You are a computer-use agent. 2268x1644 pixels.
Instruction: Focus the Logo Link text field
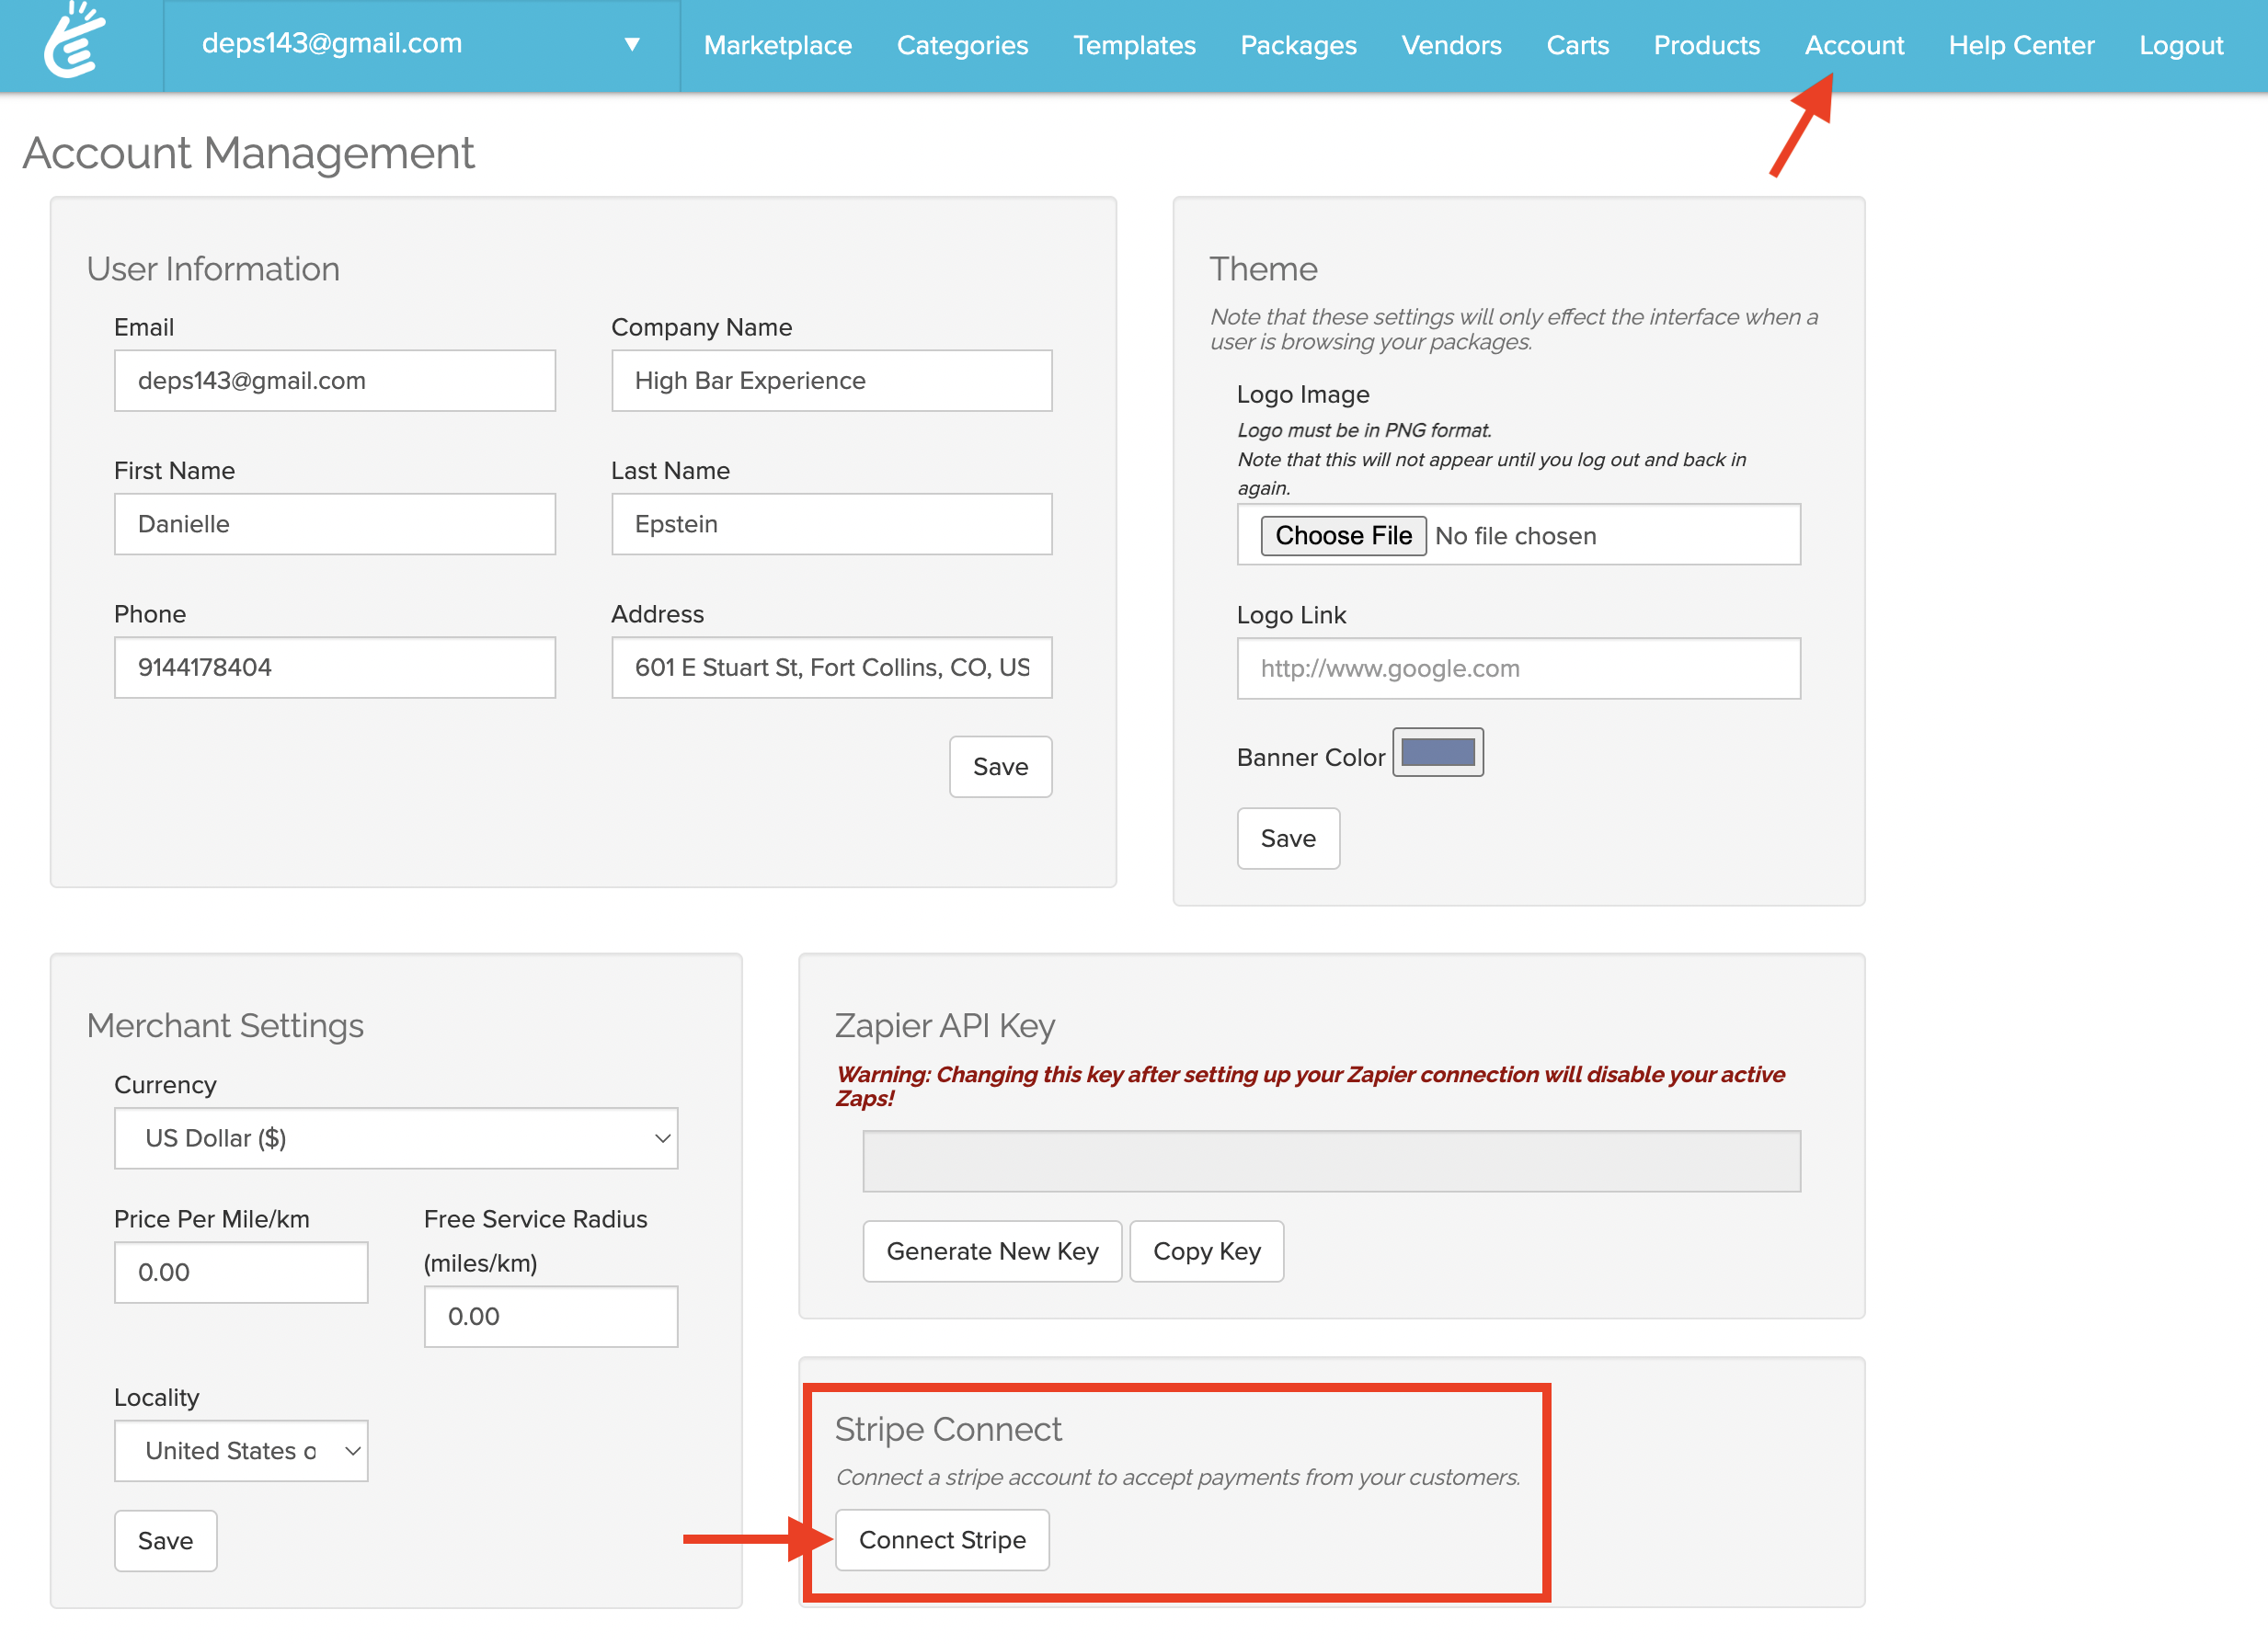(x=1517, y=668)
